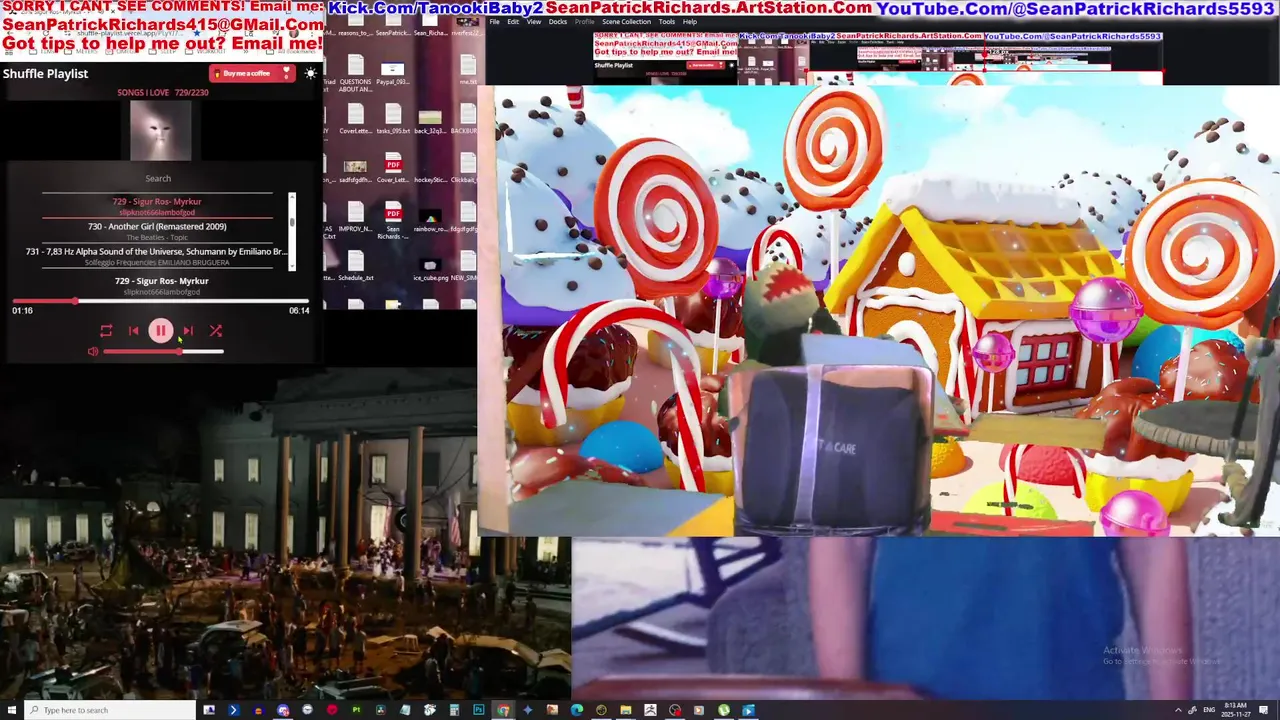
Task: Mute the player with the speaker icon
Action: tap(93, 352)
